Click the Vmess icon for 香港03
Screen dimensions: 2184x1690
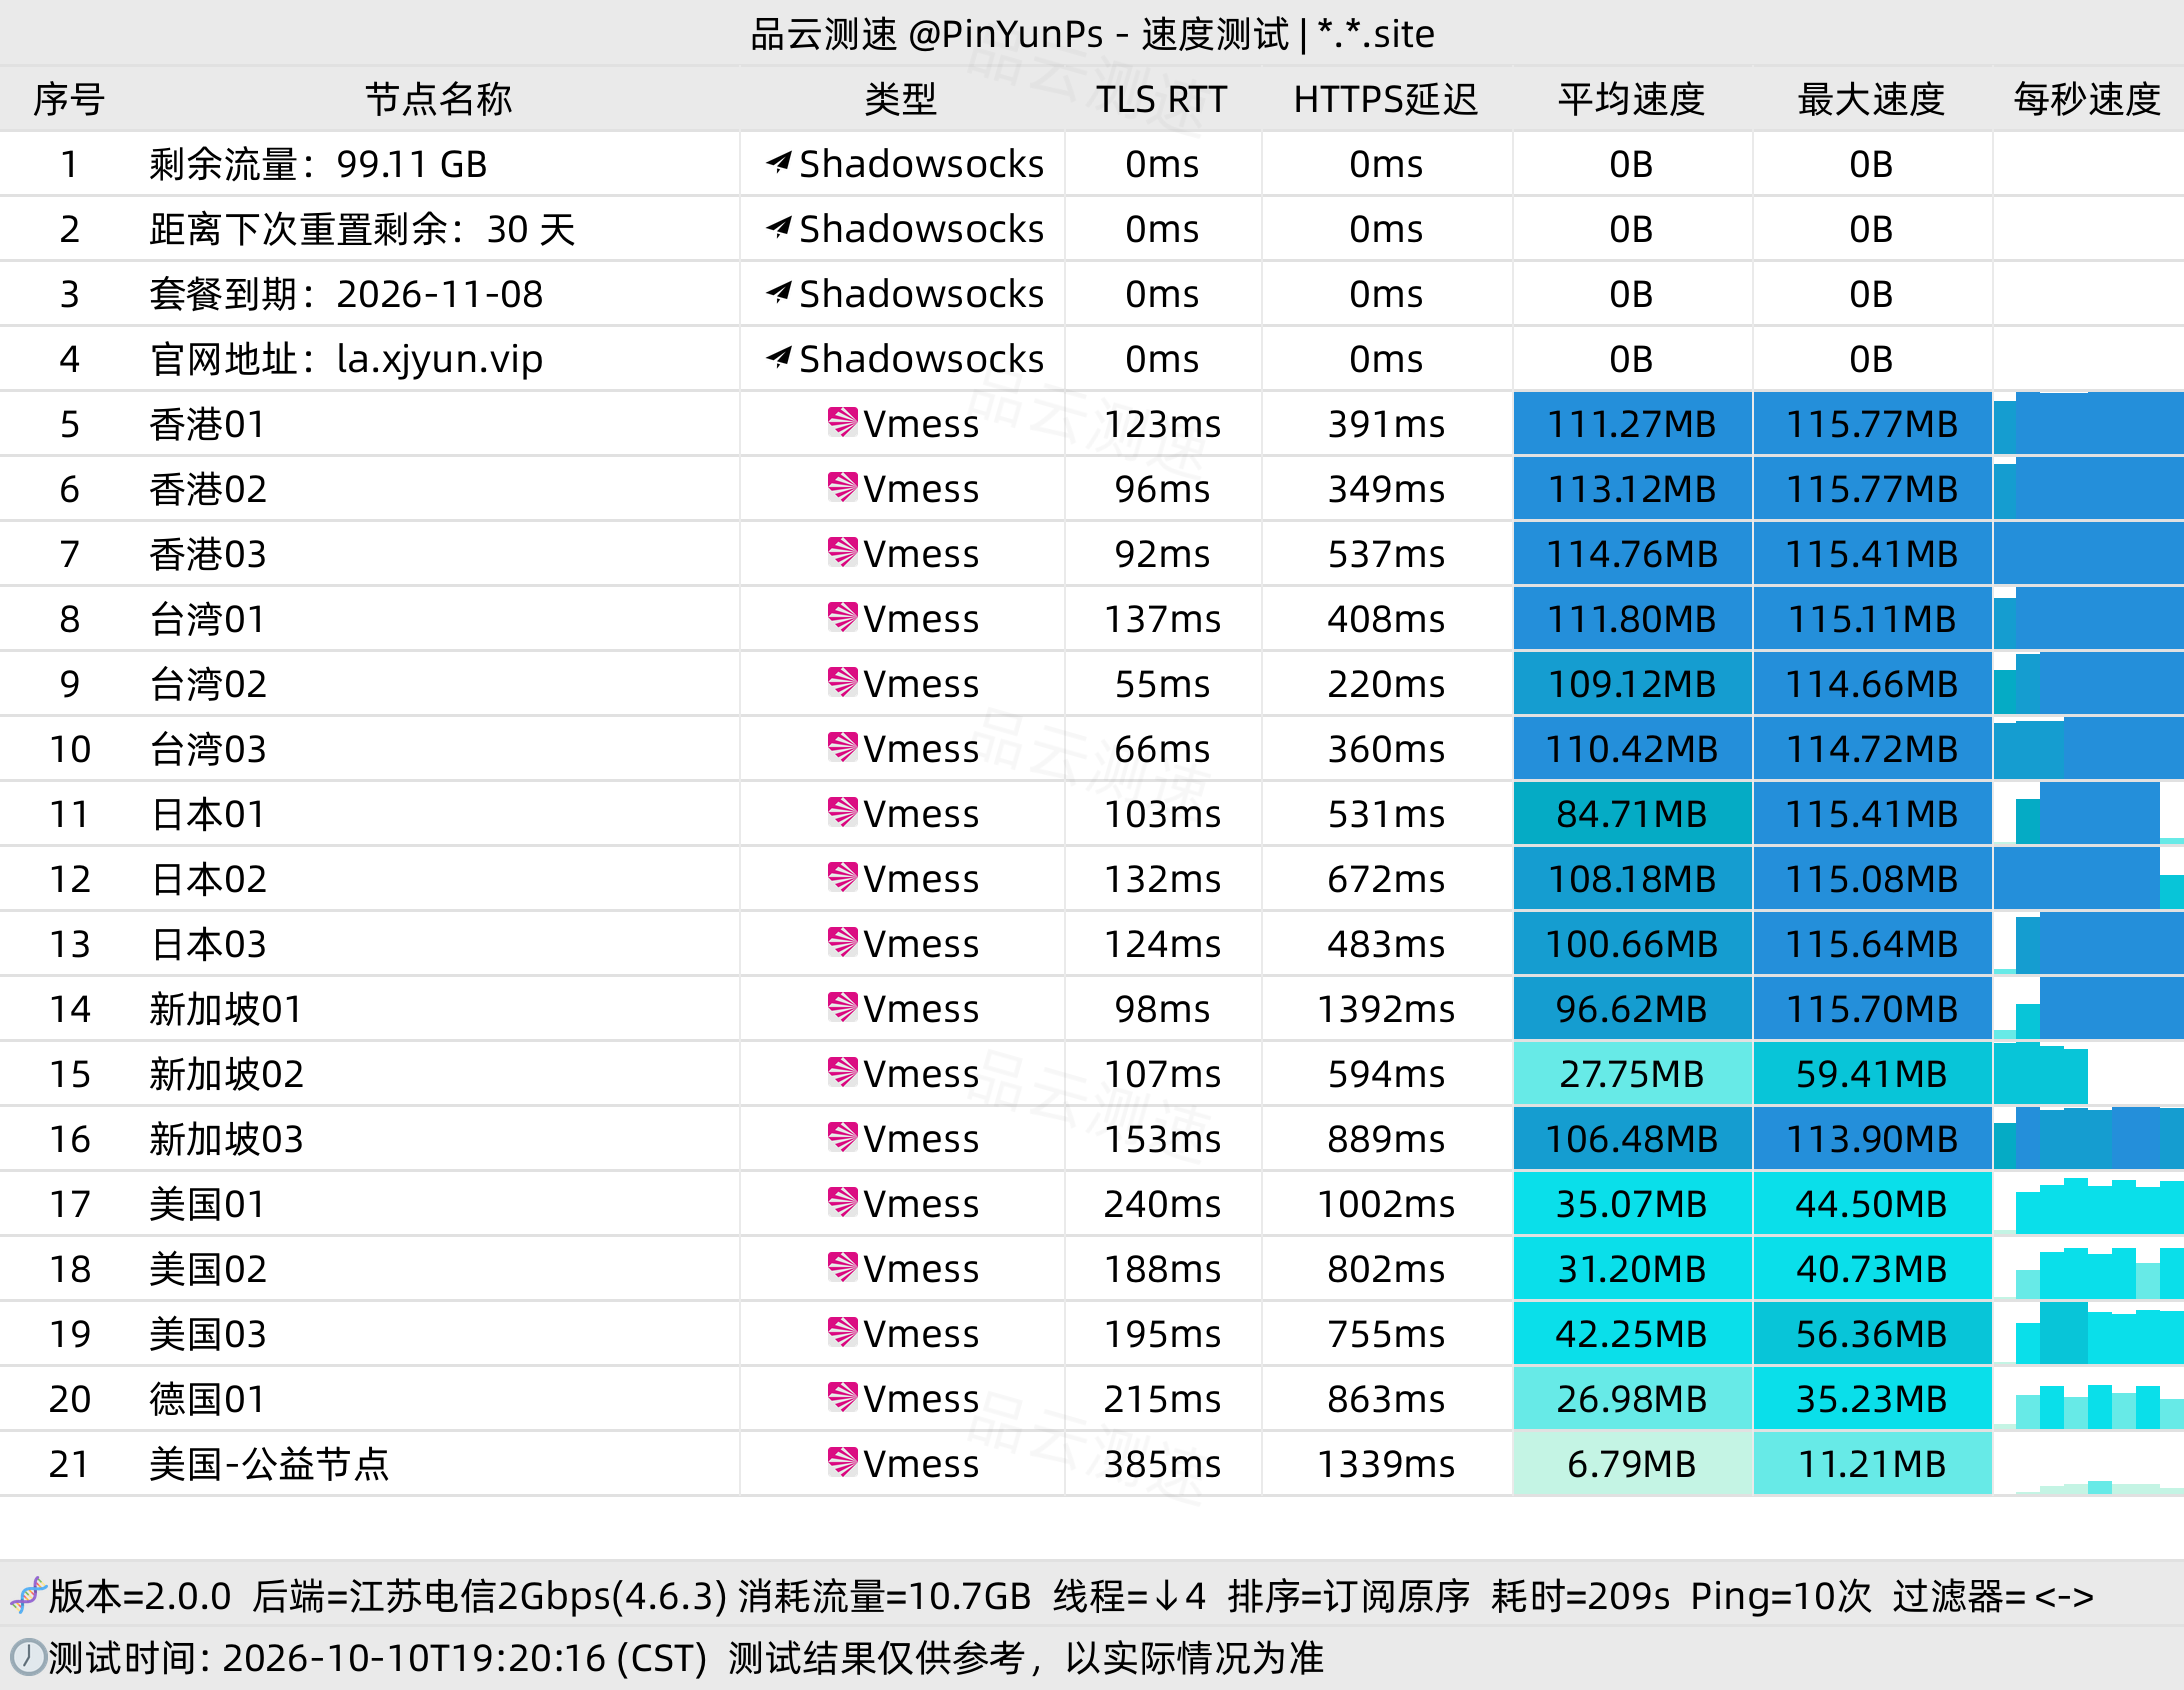click(843, 552)
